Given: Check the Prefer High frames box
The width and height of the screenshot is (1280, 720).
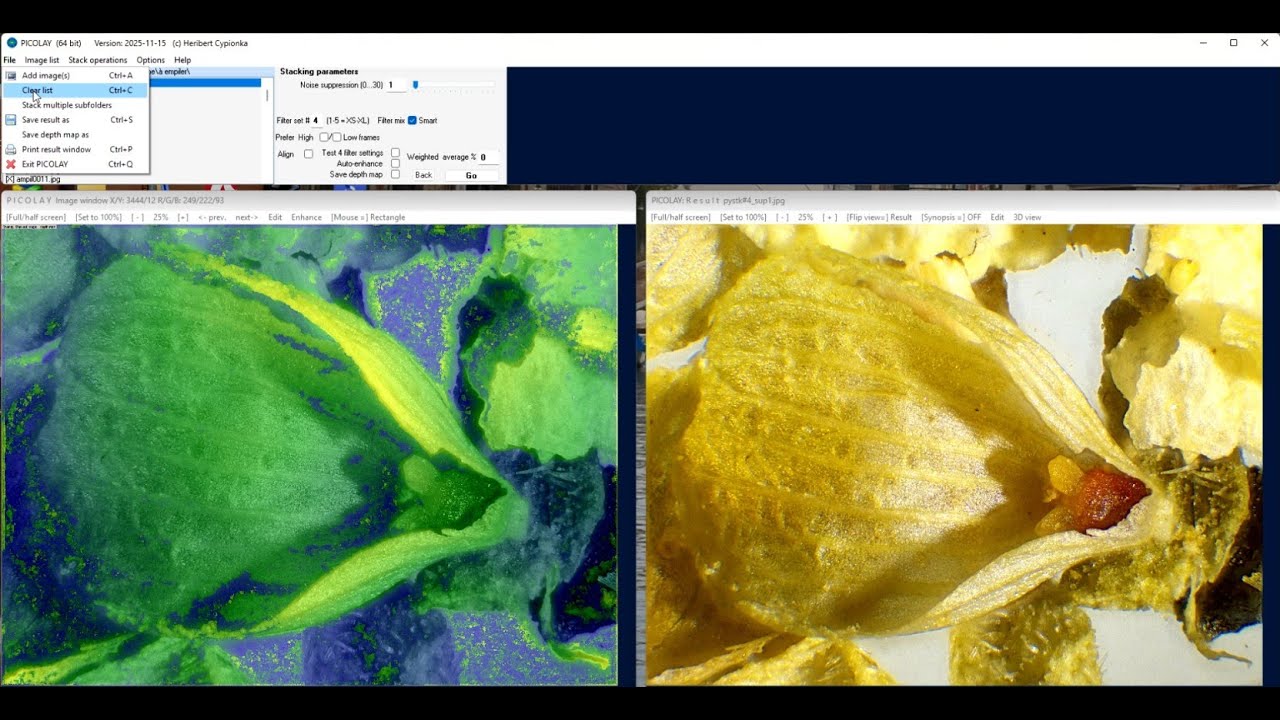Looking at the screenshot, I should point(324,137).
